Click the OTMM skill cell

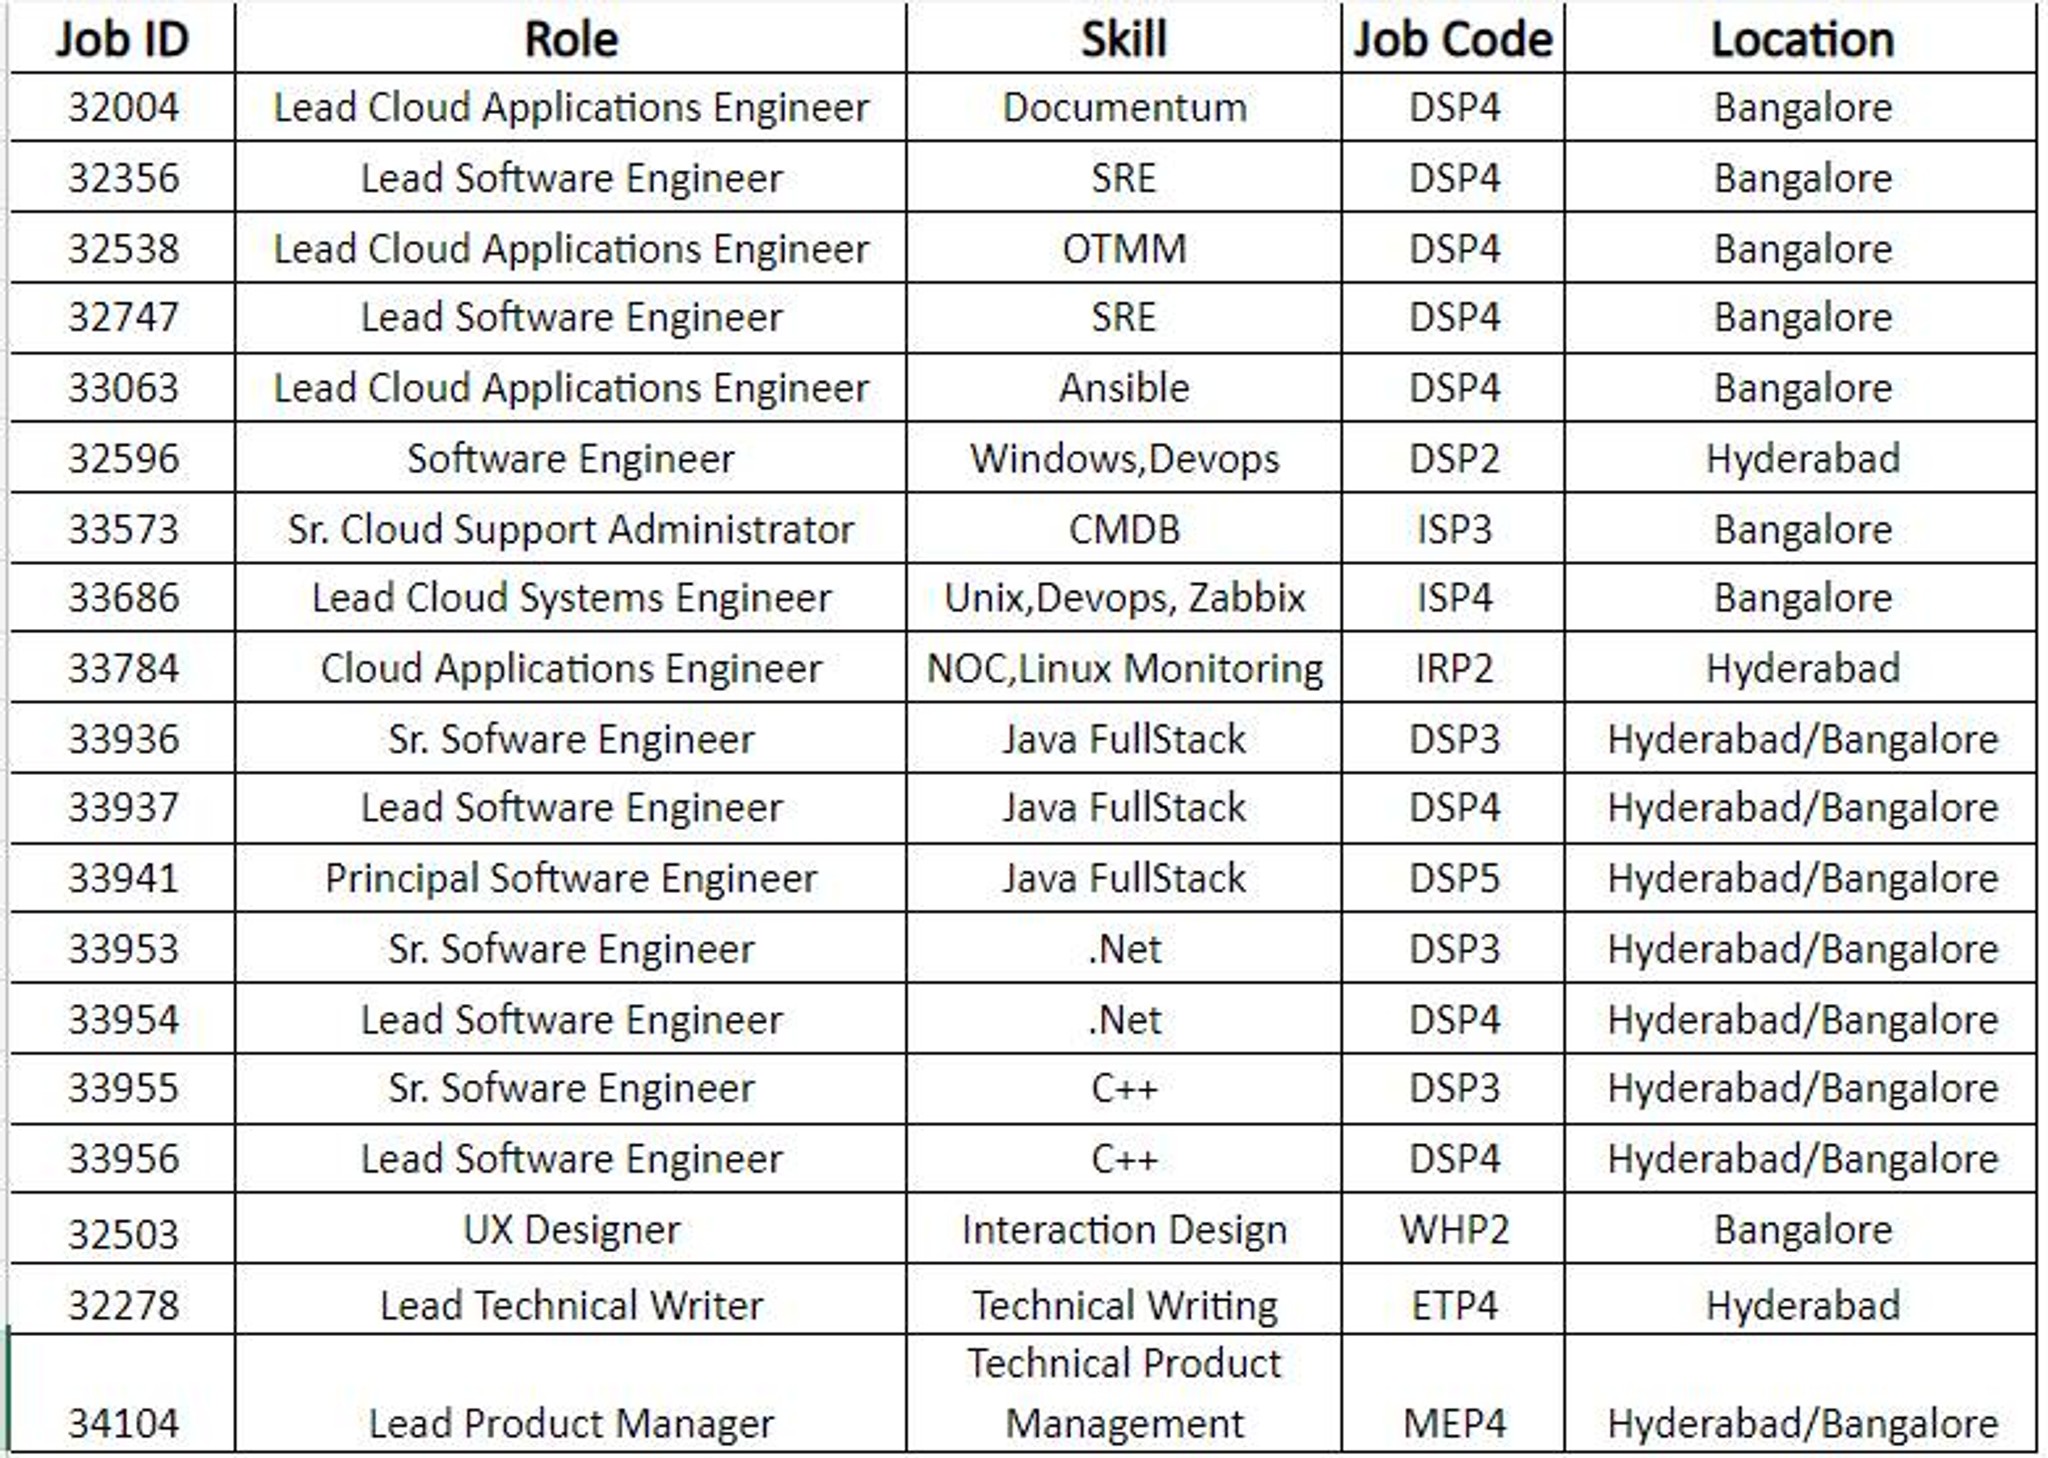(1123, 248)
